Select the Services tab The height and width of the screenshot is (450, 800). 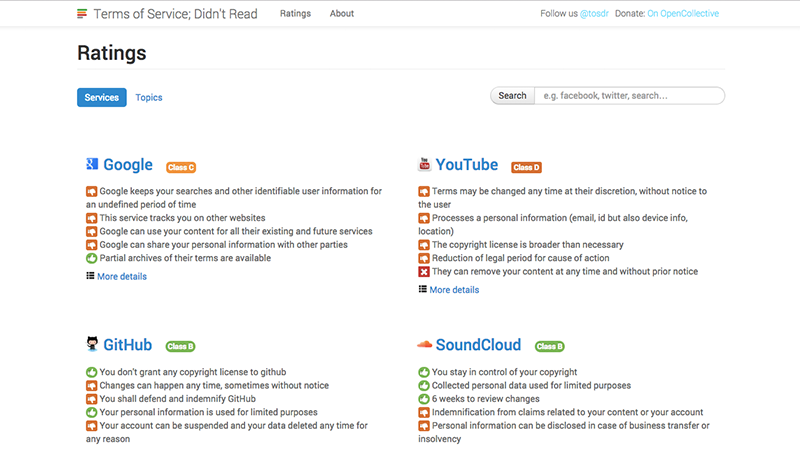click(101, 97)
